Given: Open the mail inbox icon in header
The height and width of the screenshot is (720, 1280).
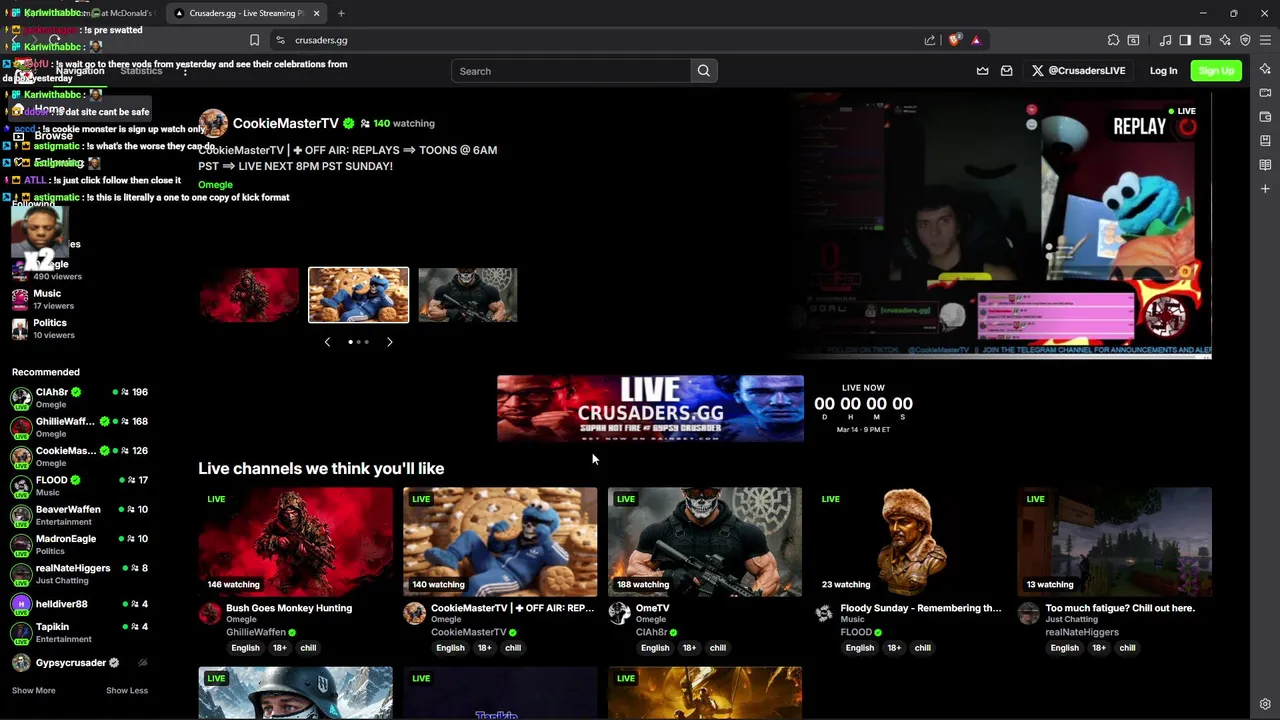Looking at the screenshot, I should point(1007,71).
